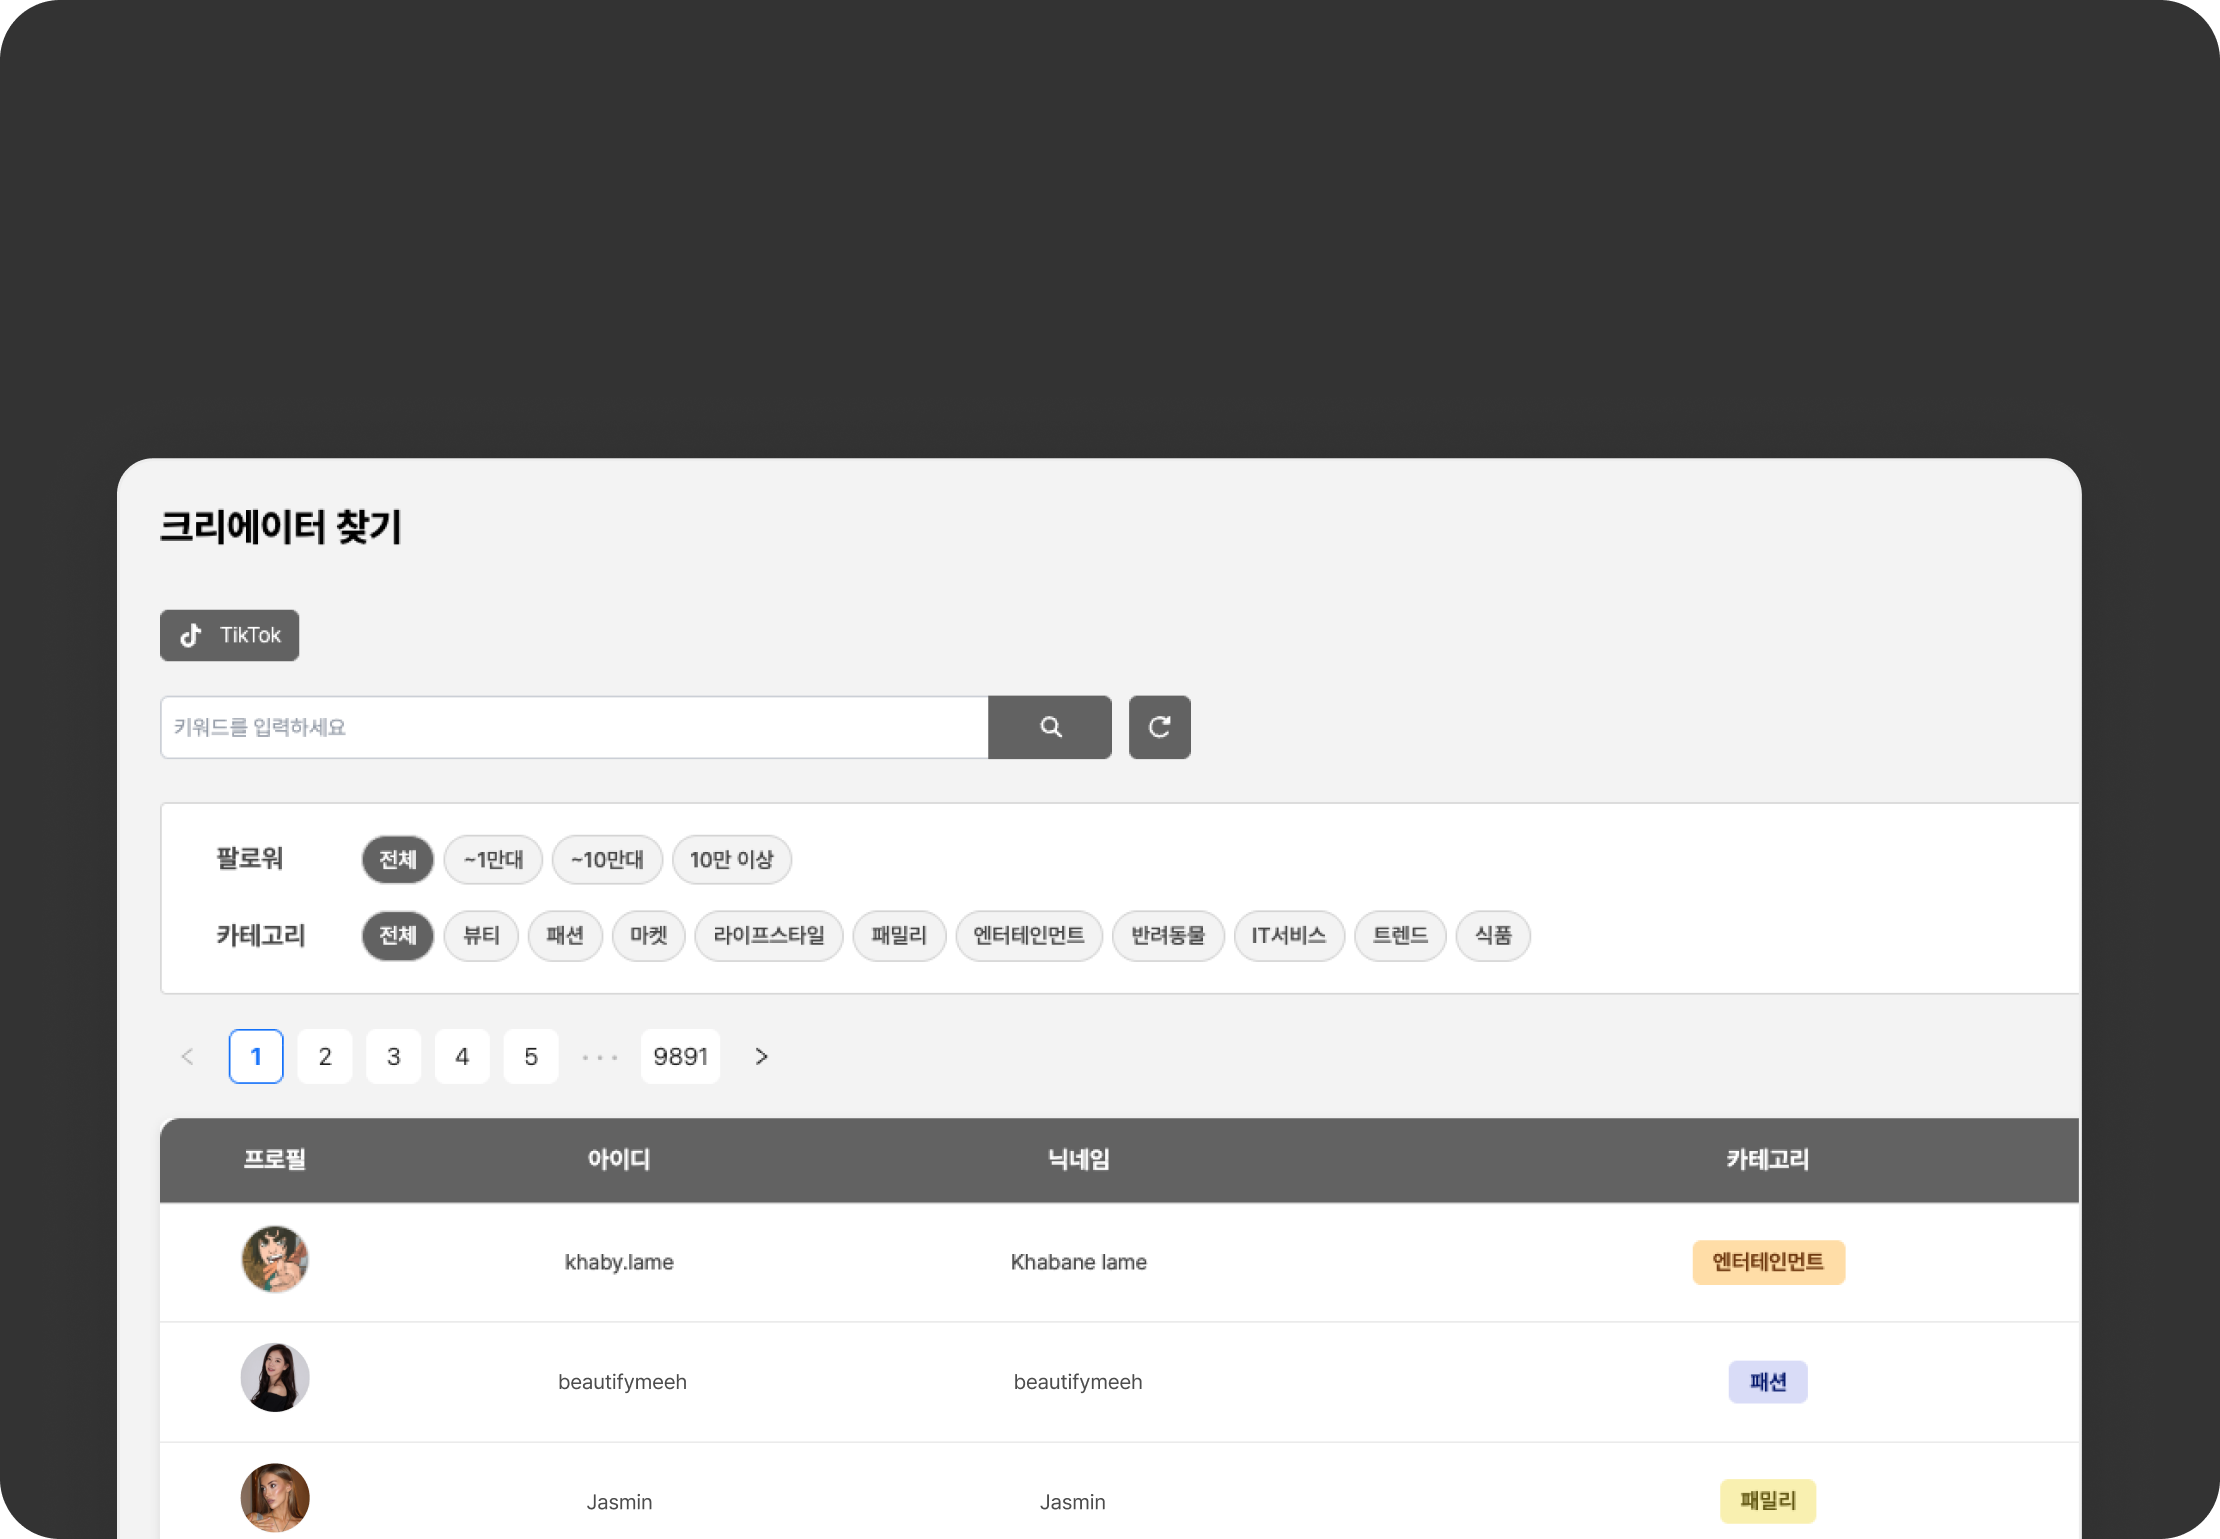Go to next page using right chevron

click(761, 1056)
